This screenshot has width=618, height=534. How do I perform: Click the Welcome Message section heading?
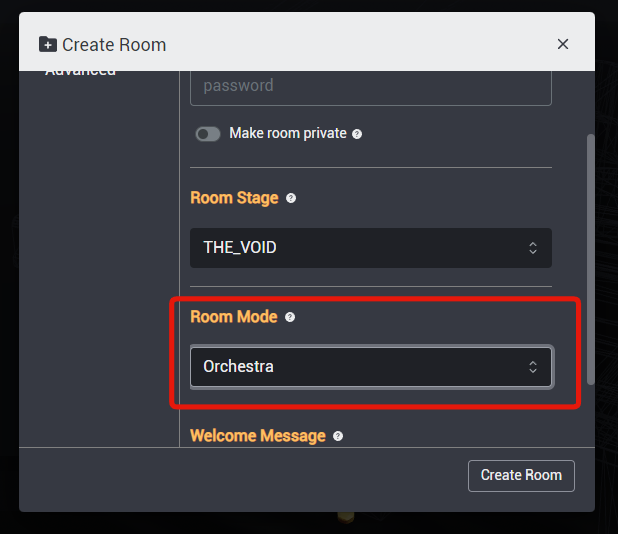(x=258, y=436)
